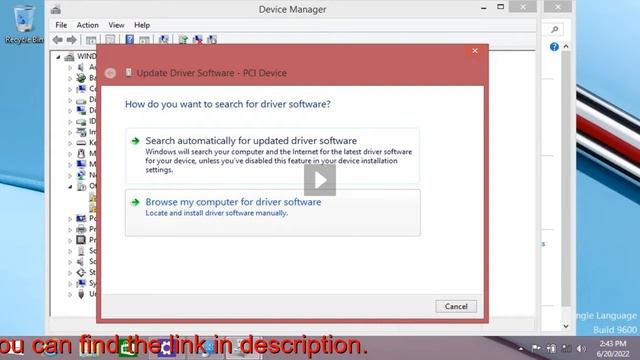Show hidden icons in the system tray
The height and width of the screenshot is (360, 640).
point(521,349)
